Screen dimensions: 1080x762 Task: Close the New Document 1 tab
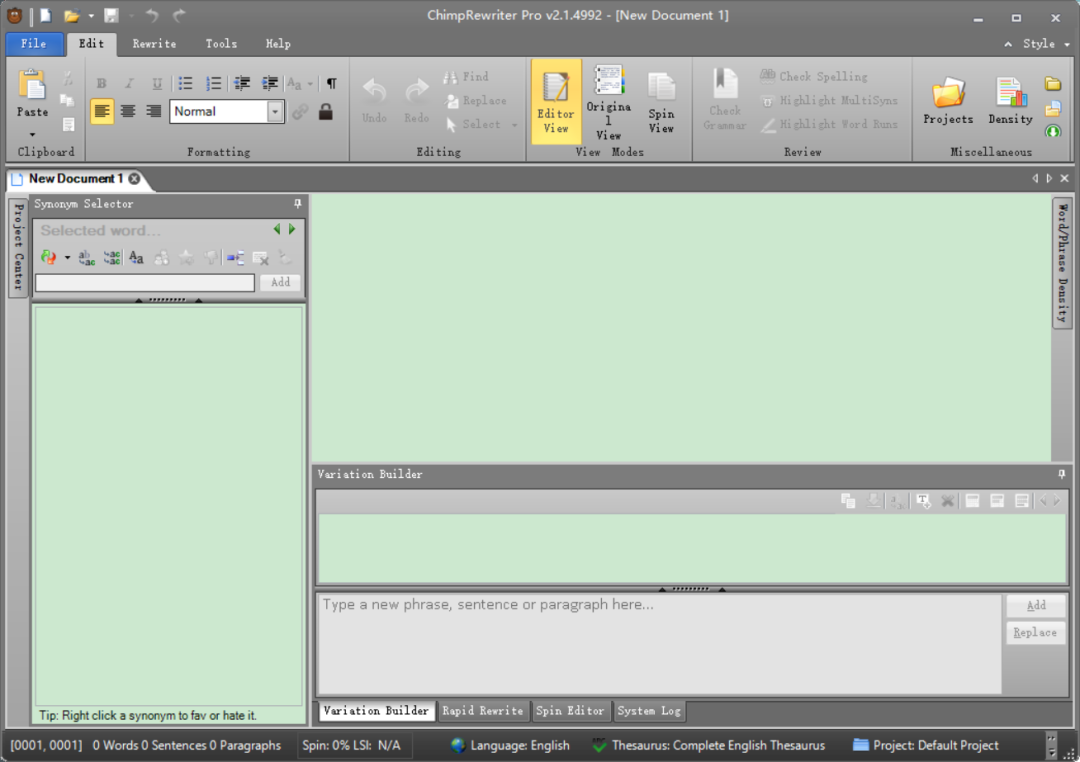(134, 178)
